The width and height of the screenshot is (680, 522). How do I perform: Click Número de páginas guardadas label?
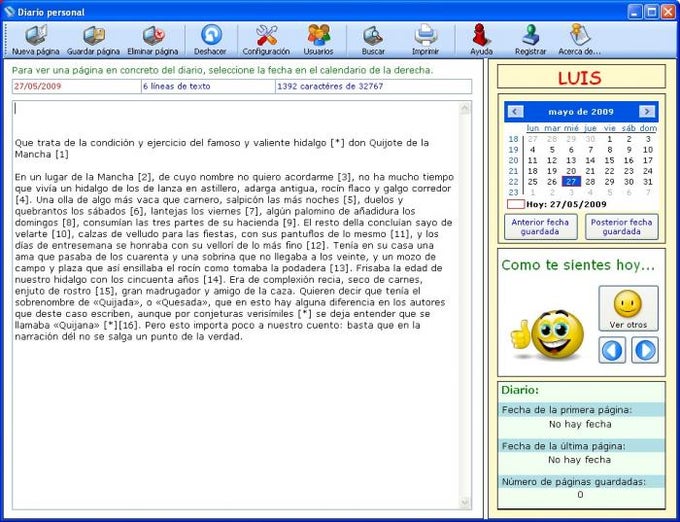pos(574,482)
